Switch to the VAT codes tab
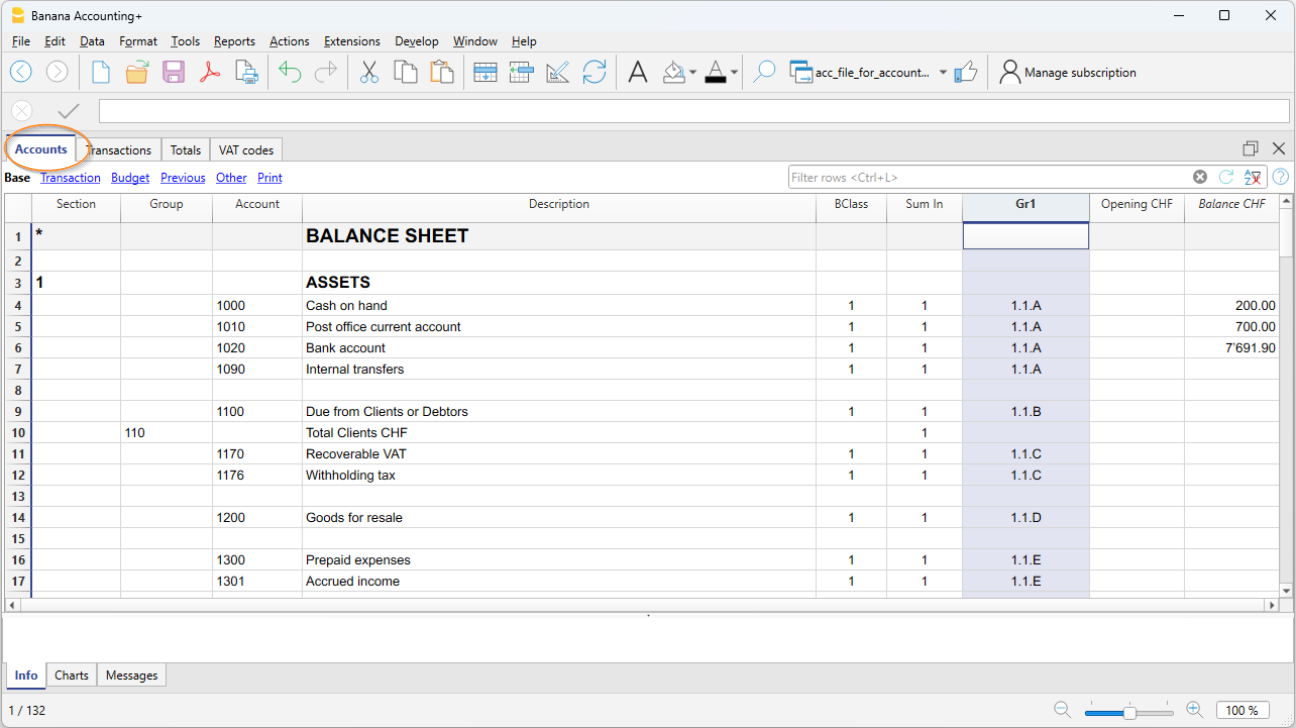 [246, 150]
